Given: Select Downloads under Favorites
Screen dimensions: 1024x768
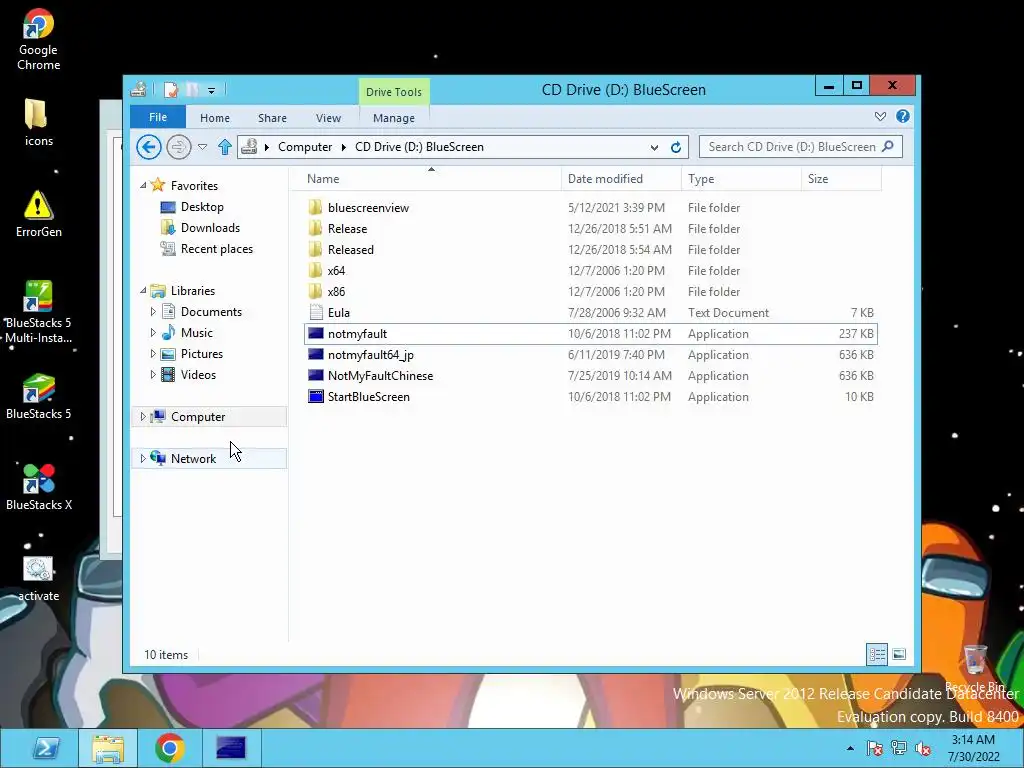Looking at the screenshot, I should [210, 228].
